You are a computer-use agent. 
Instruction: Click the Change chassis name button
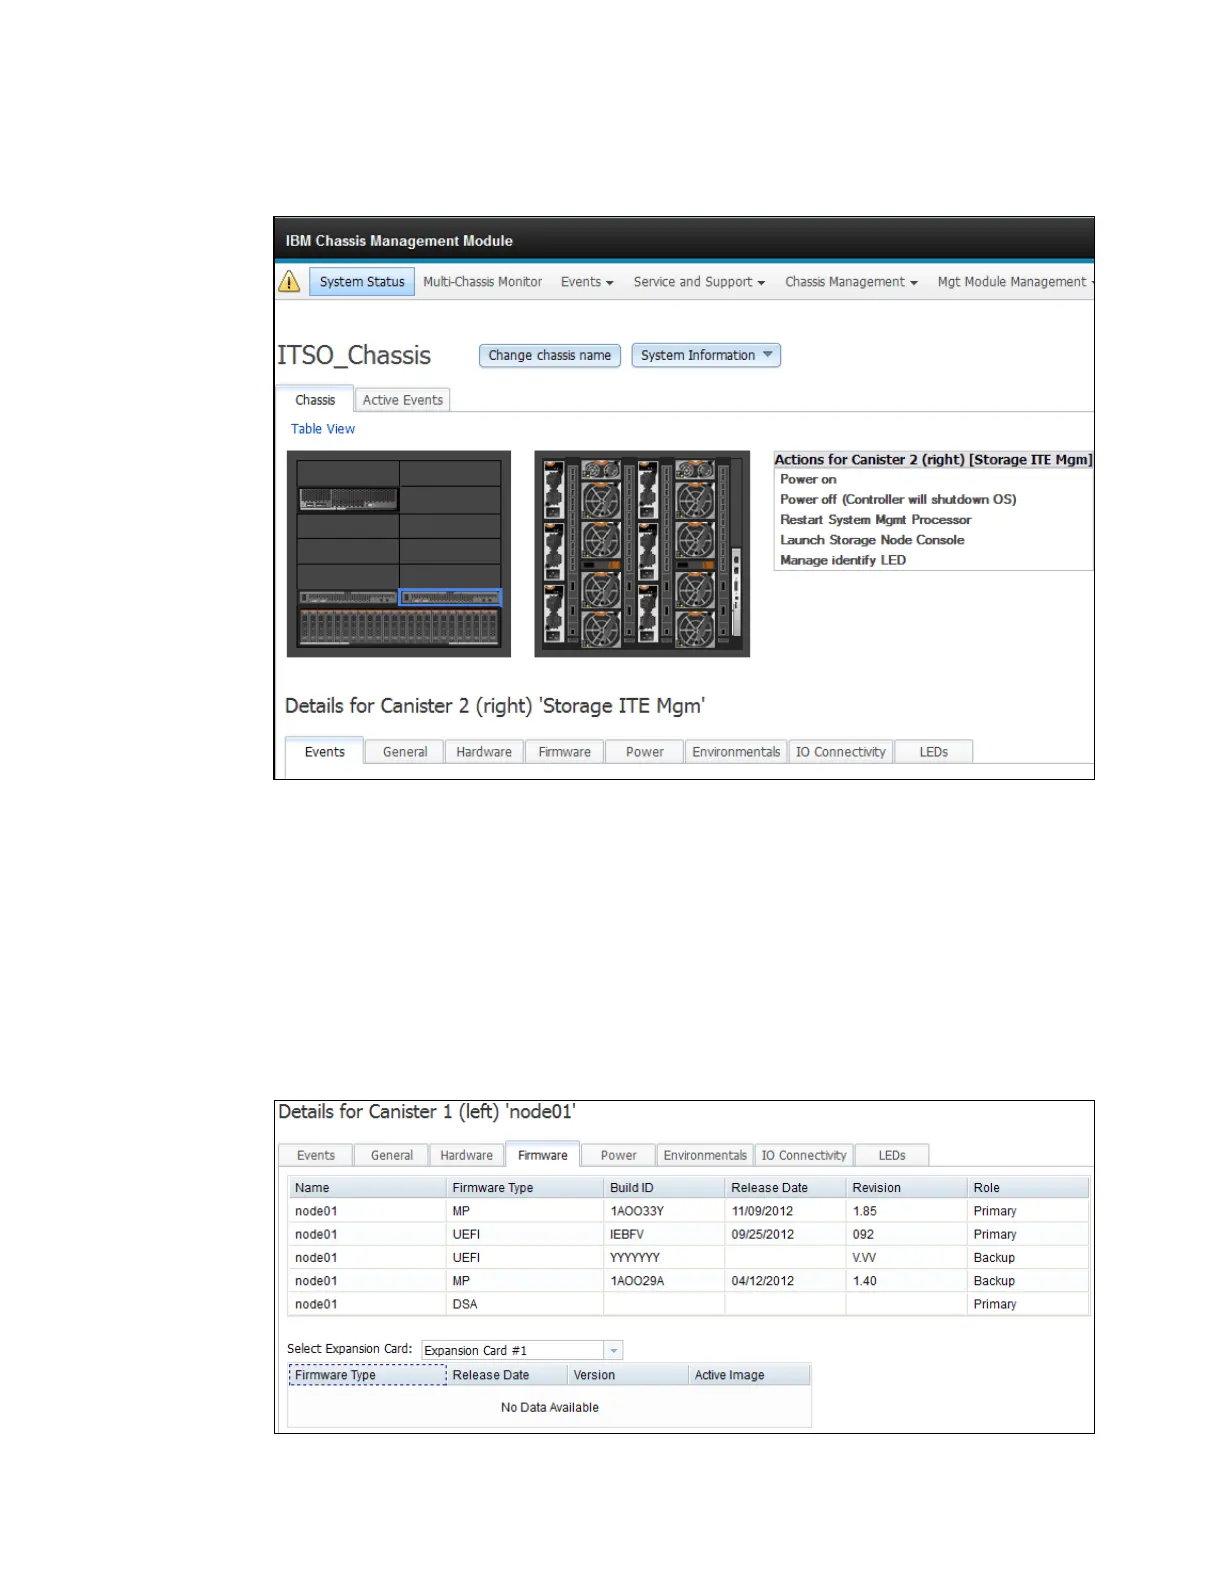tap(550, 355)
